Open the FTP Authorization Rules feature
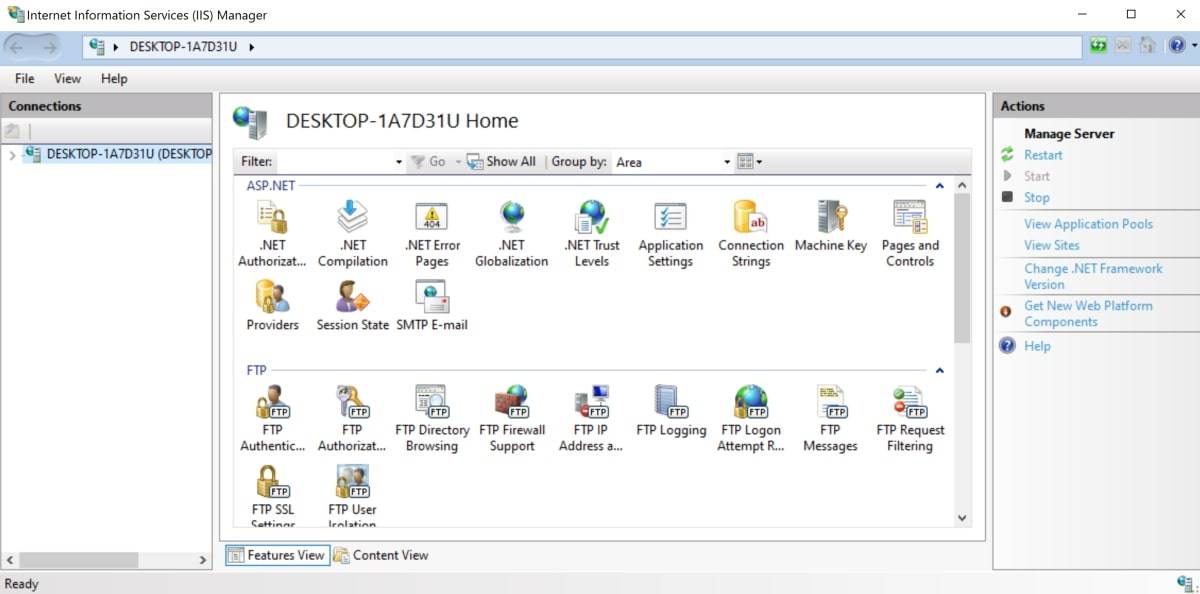Viewport: 1200px width, 594px height. point(352,419)
